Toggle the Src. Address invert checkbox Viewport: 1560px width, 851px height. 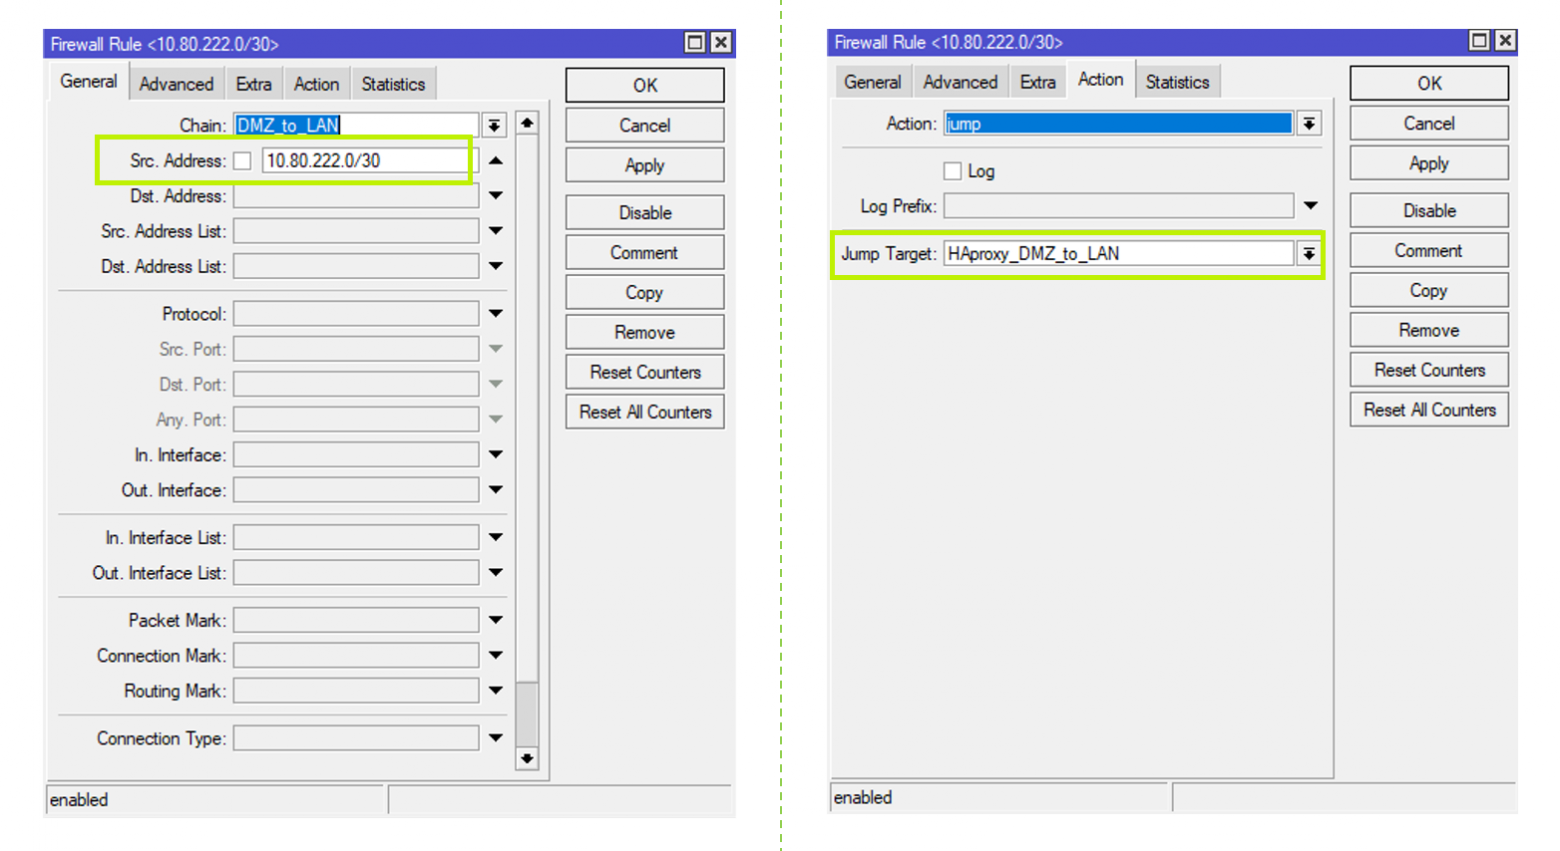pyautogui.click(x=242, y=161)
